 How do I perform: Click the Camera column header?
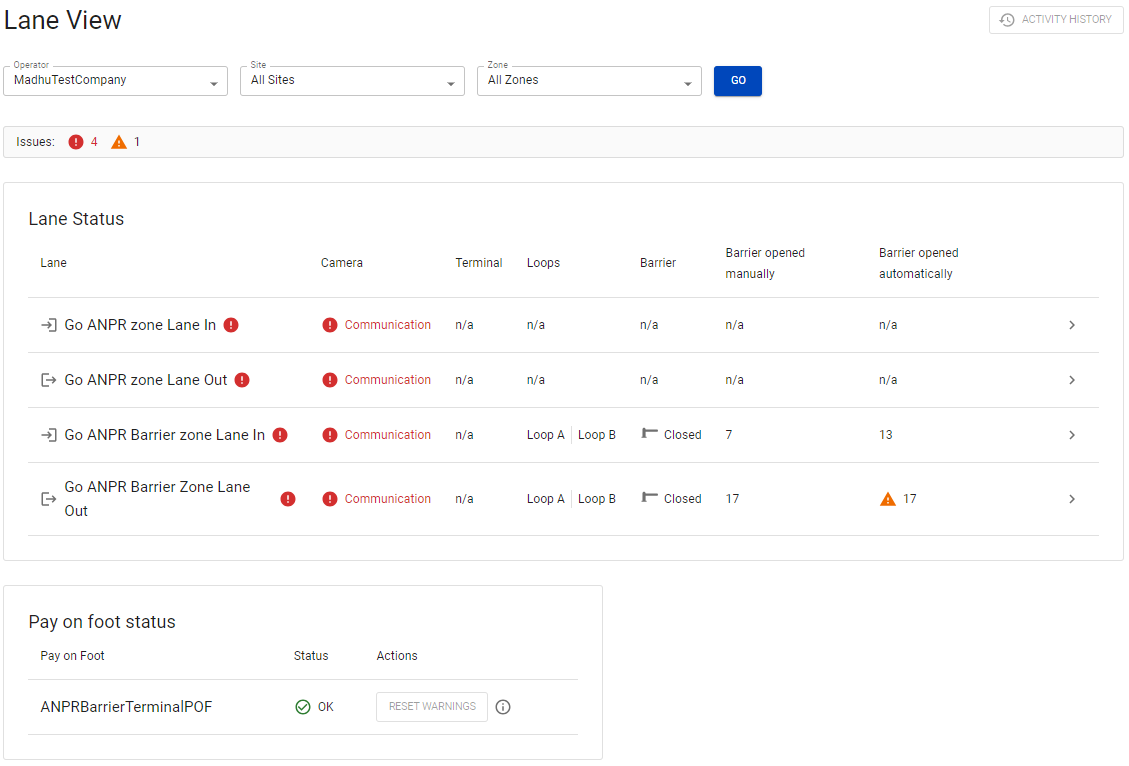[x=341, y=263]
